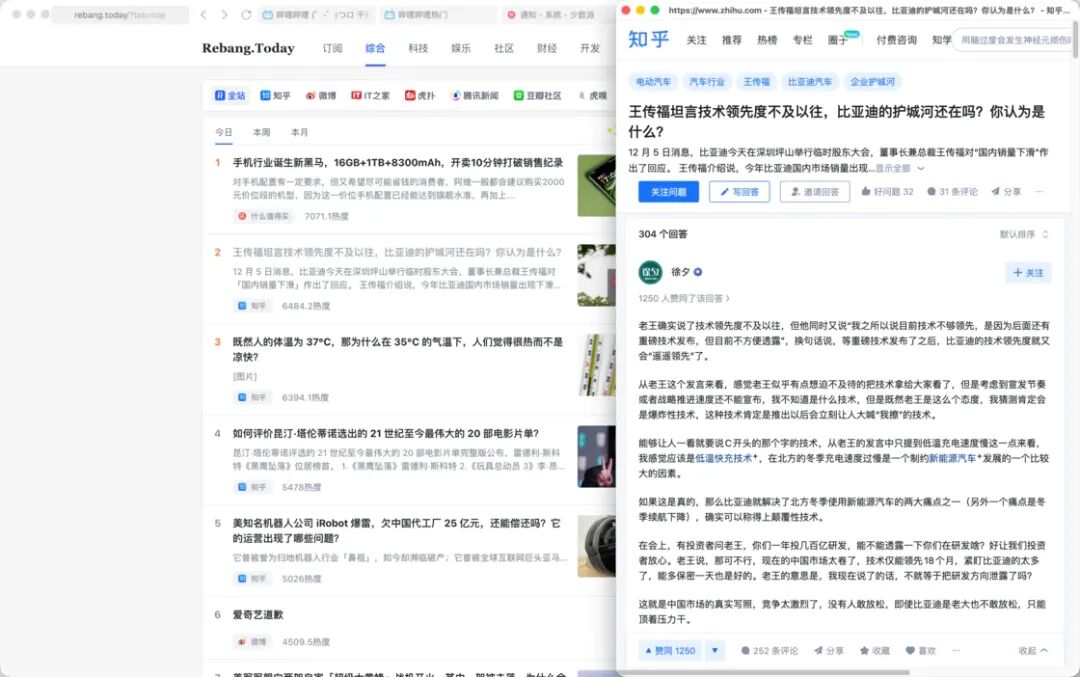This screenshot has height=677, width=1080.
Task: Open the 既然人的体温为37°C headline
Action: click(x=398, y=349)
